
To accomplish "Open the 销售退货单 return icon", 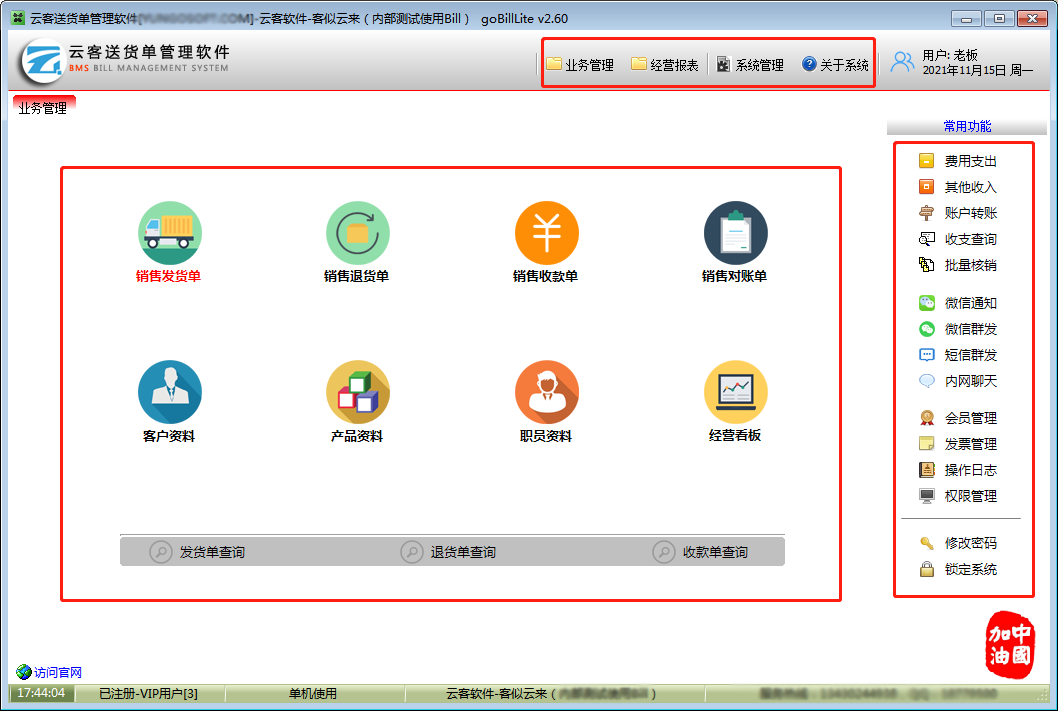I will point(358,233).
